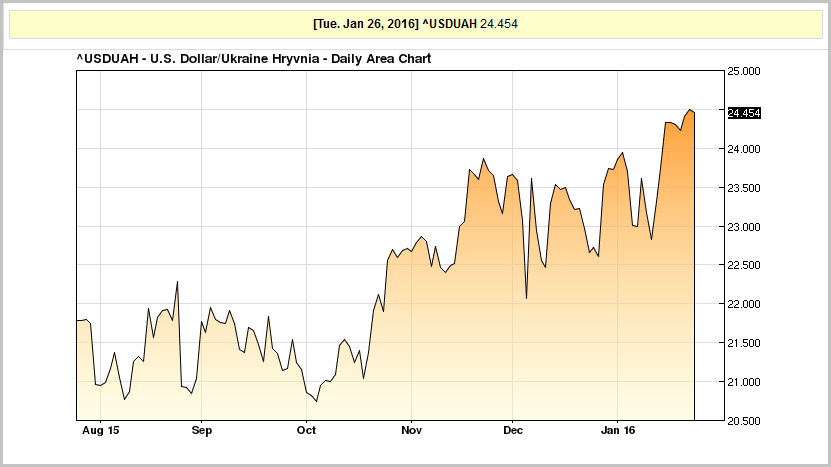Click the 'Sep' x-axis label
Viewport: 831px width, 467px height.
[201, 430]
